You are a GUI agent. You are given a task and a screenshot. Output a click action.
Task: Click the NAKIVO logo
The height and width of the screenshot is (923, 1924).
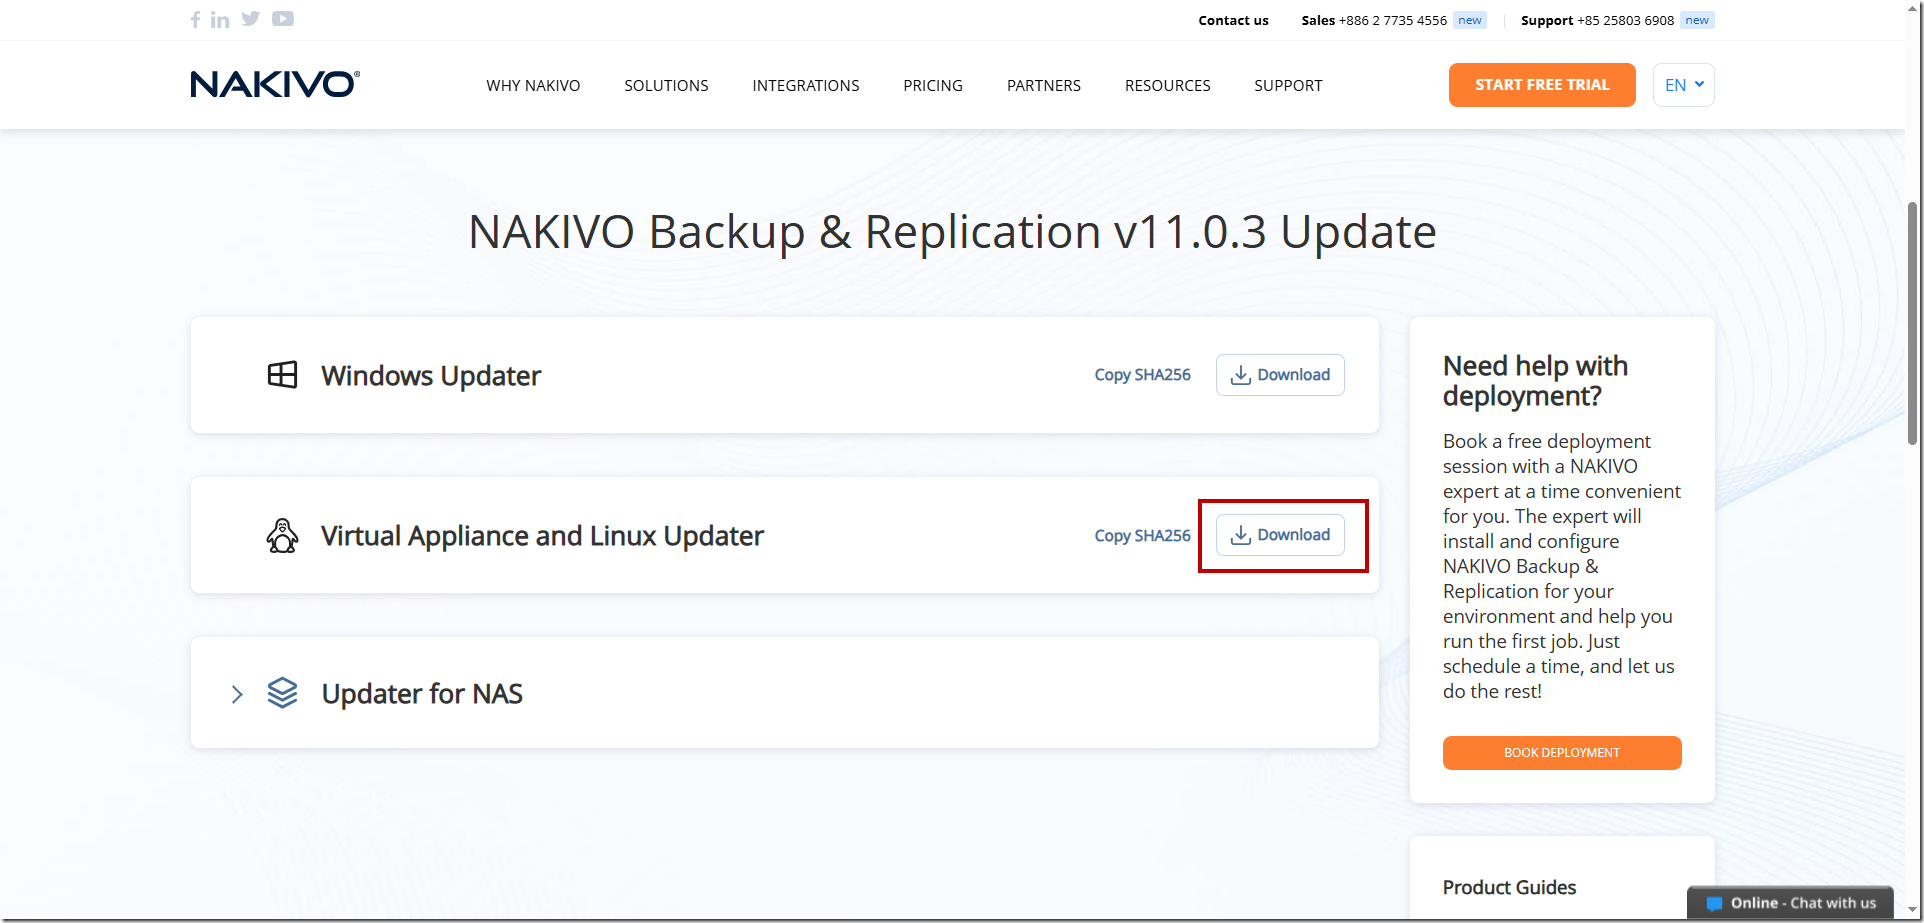coord(275,84)
